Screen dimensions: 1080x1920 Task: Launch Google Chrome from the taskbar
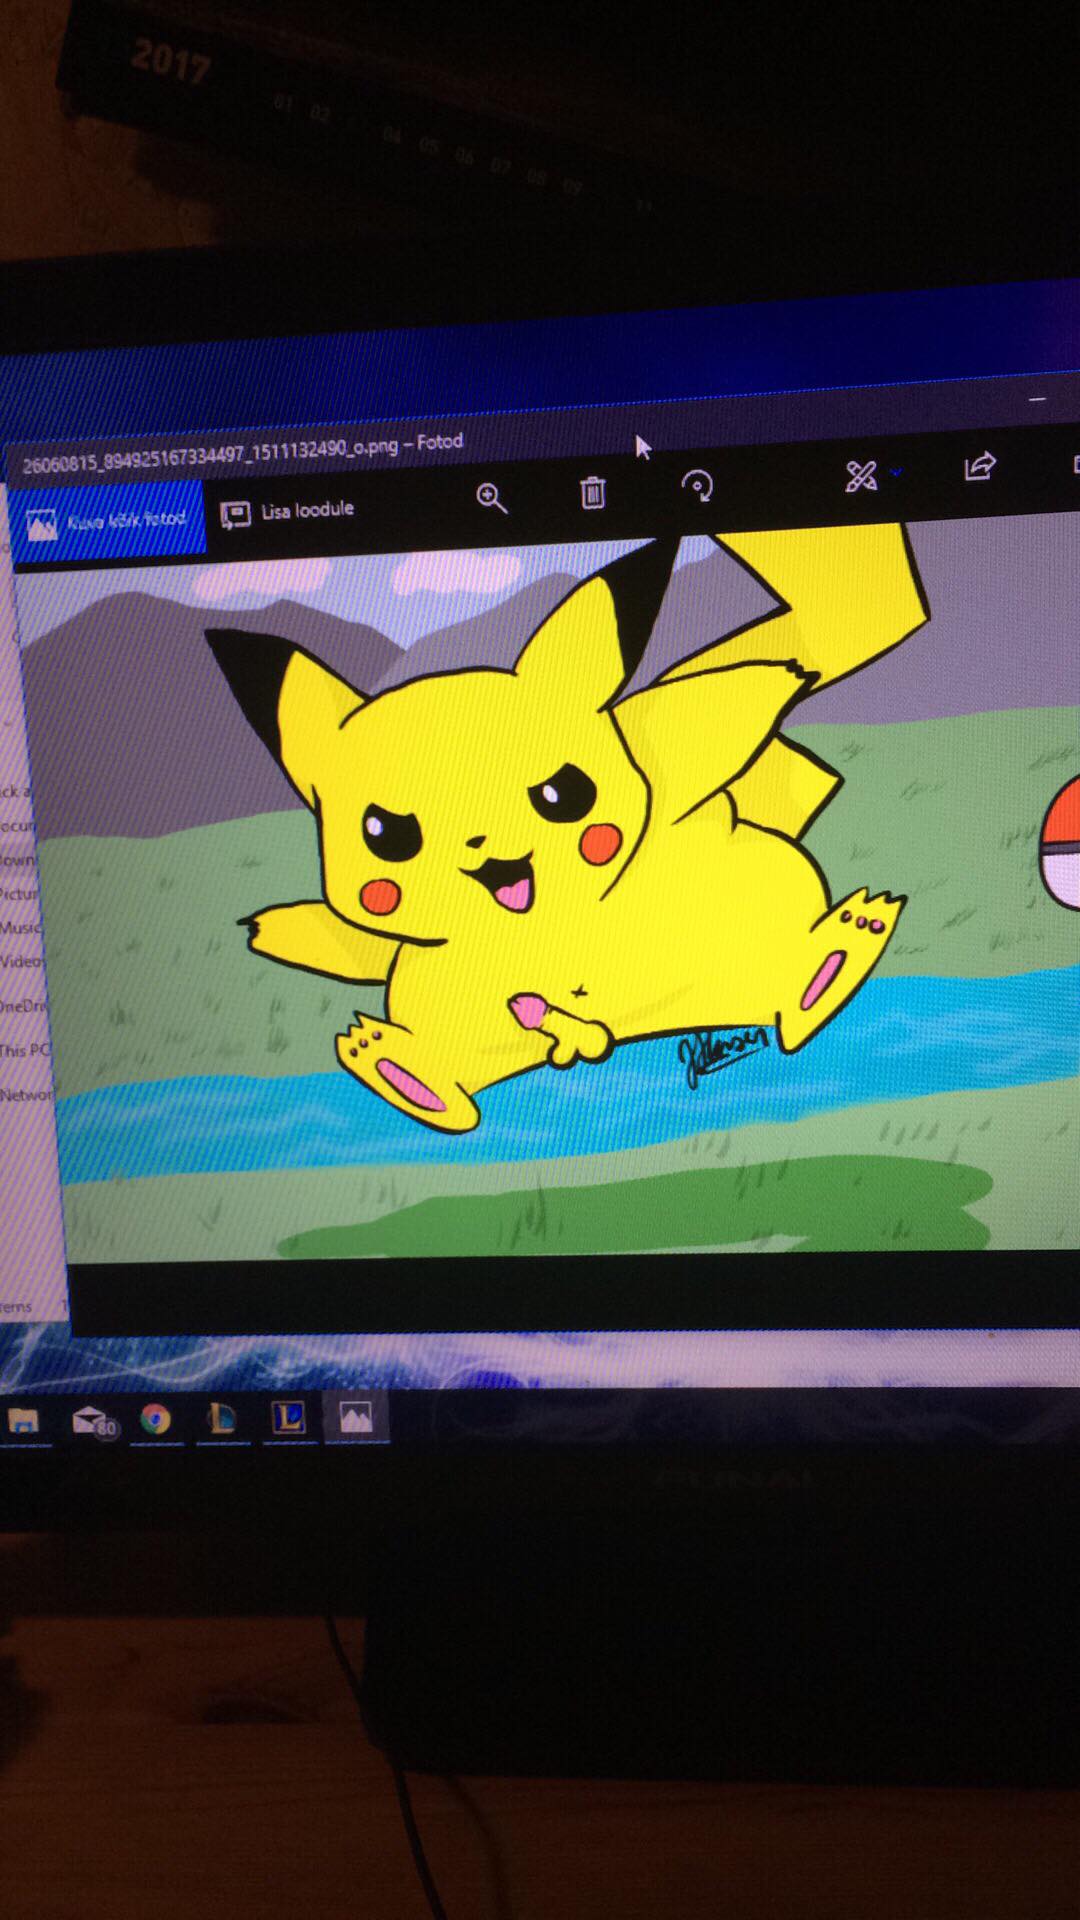click(156, 1419)
